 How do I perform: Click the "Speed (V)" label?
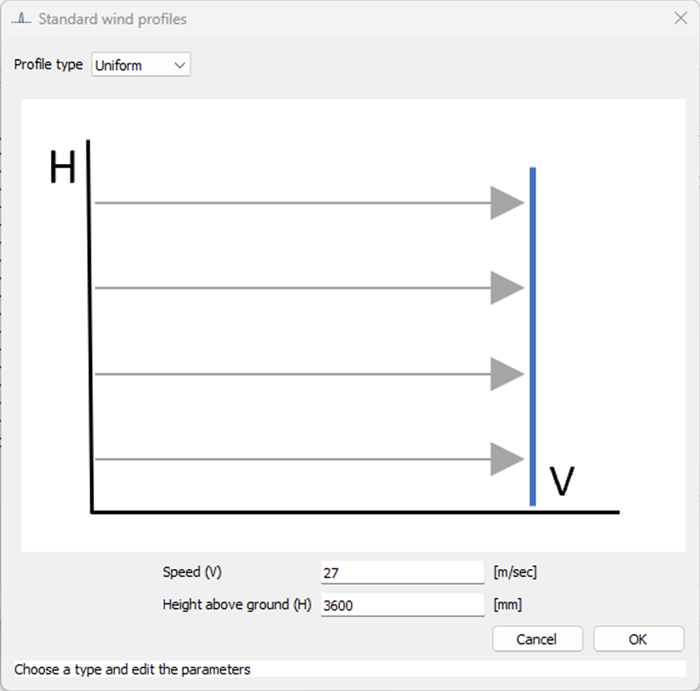192,572
